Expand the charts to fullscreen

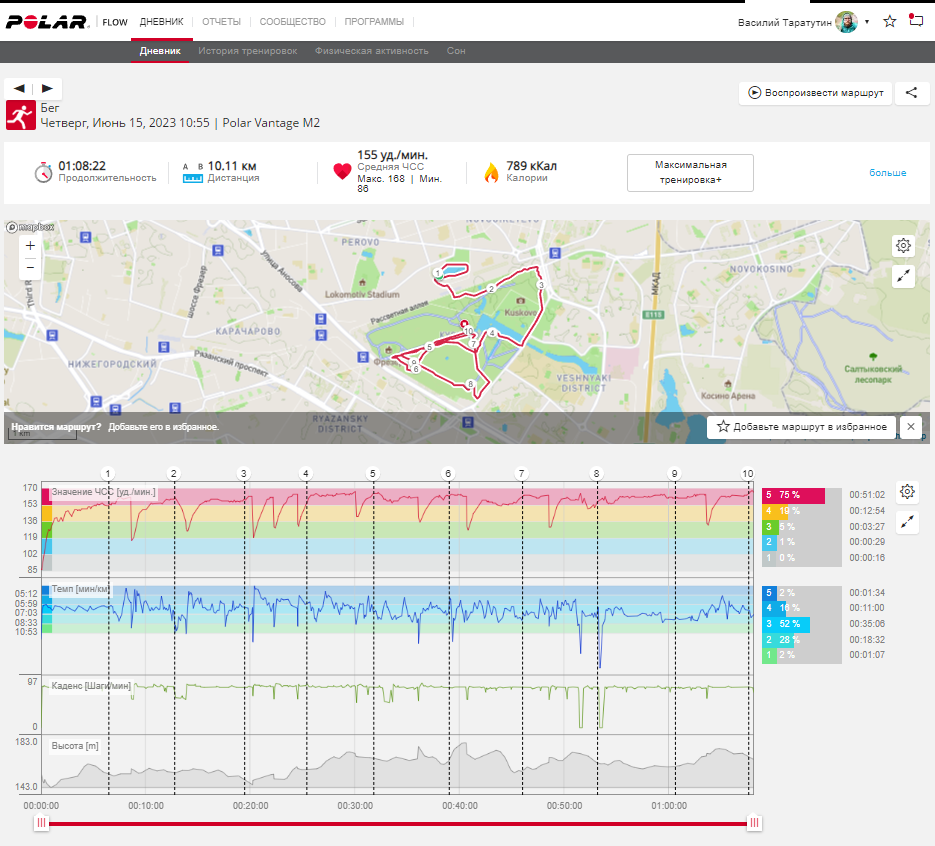[x=907, y=522]
